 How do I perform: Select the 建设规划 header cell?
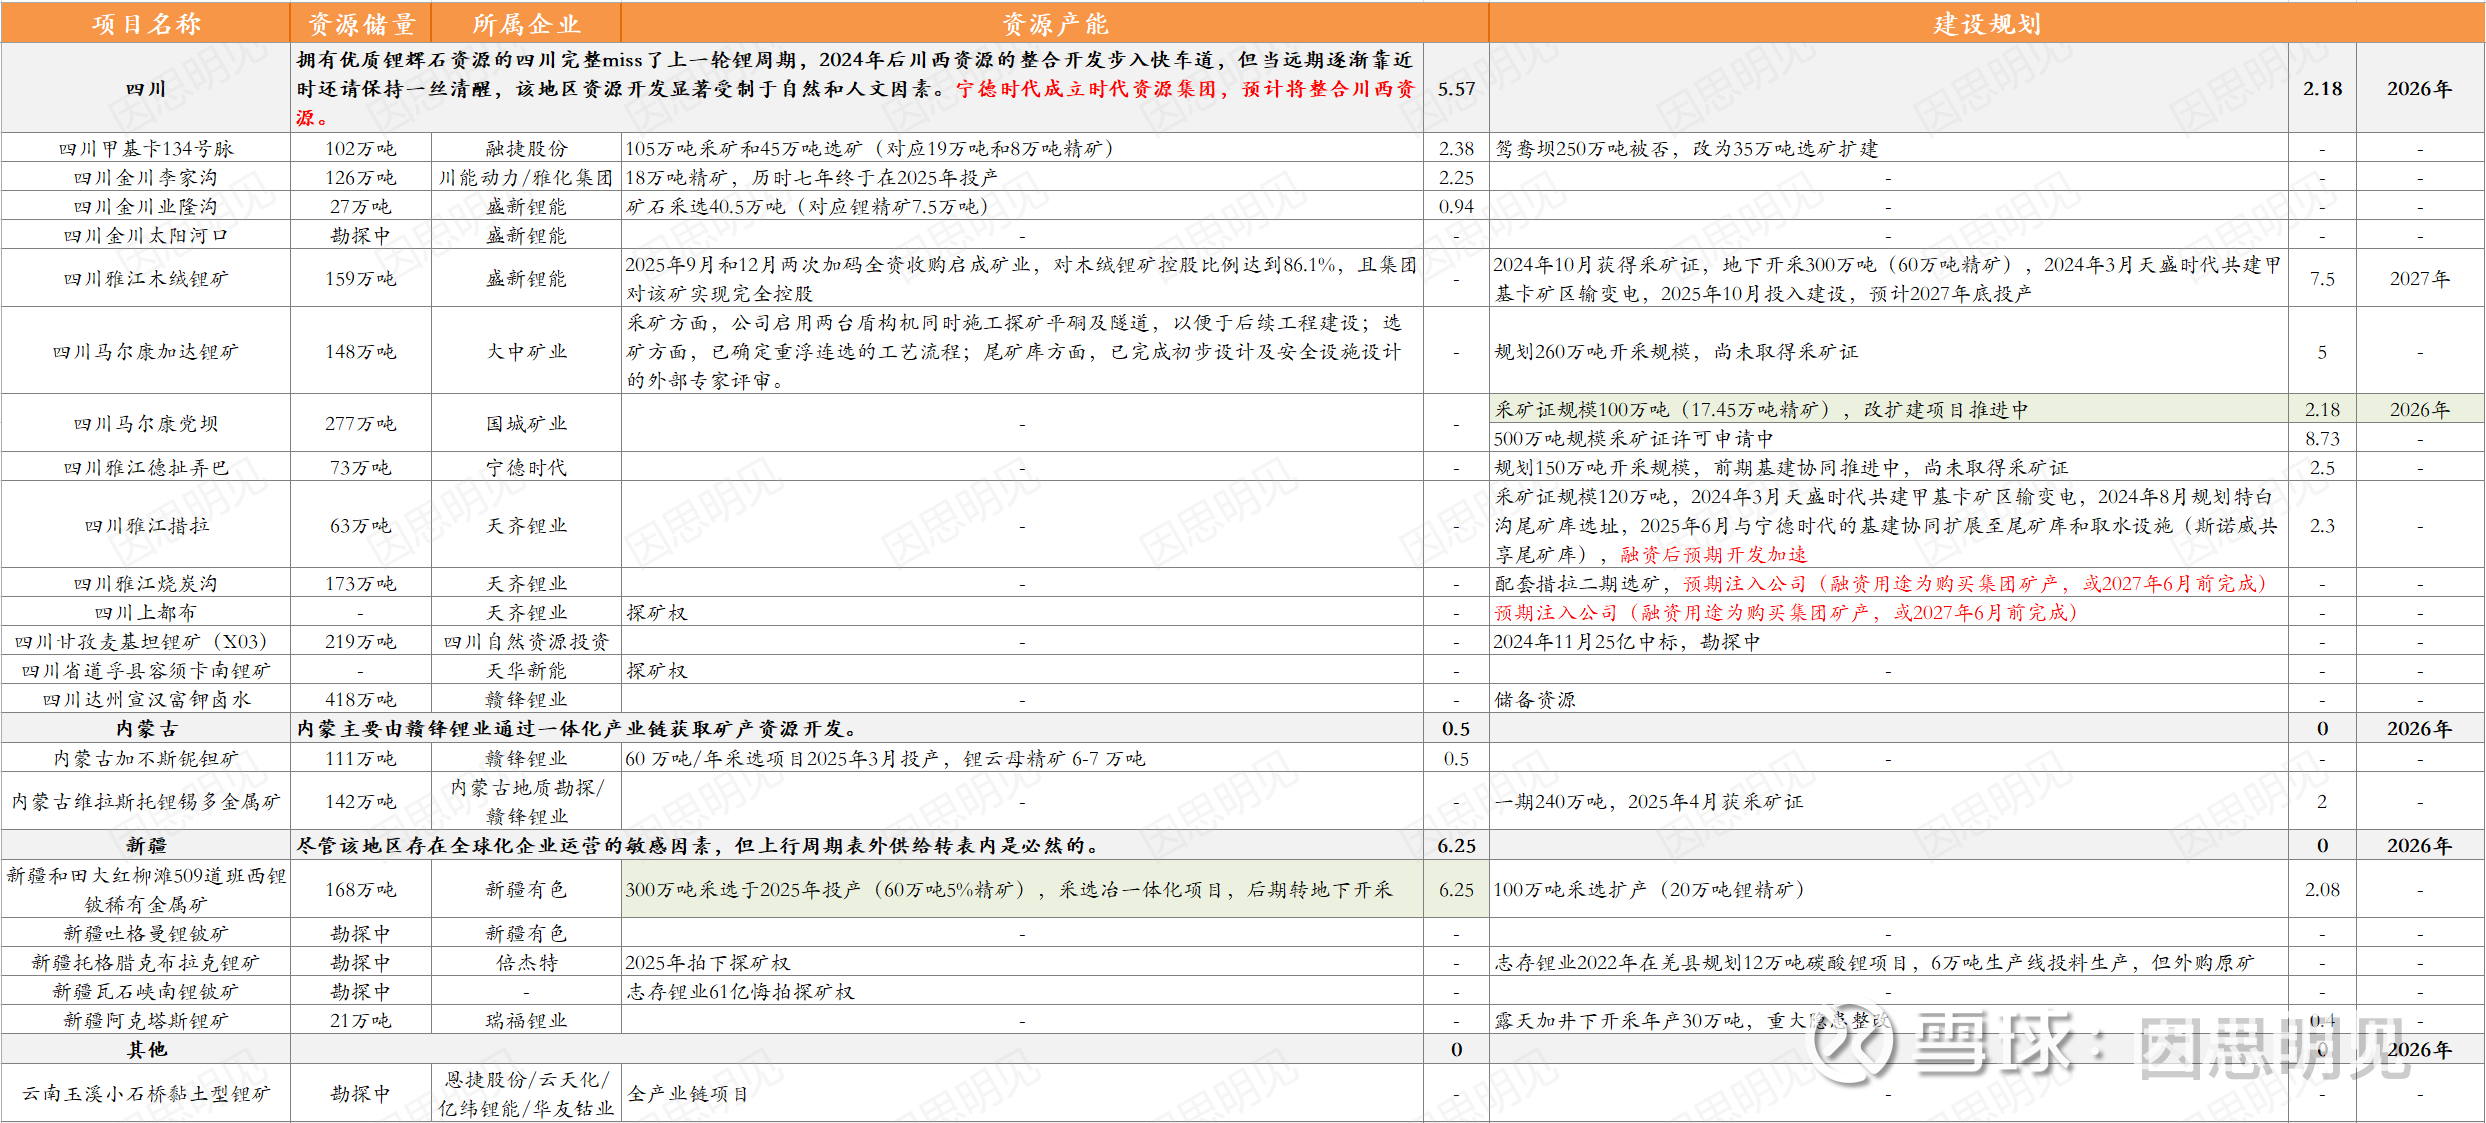[1986, 23]
